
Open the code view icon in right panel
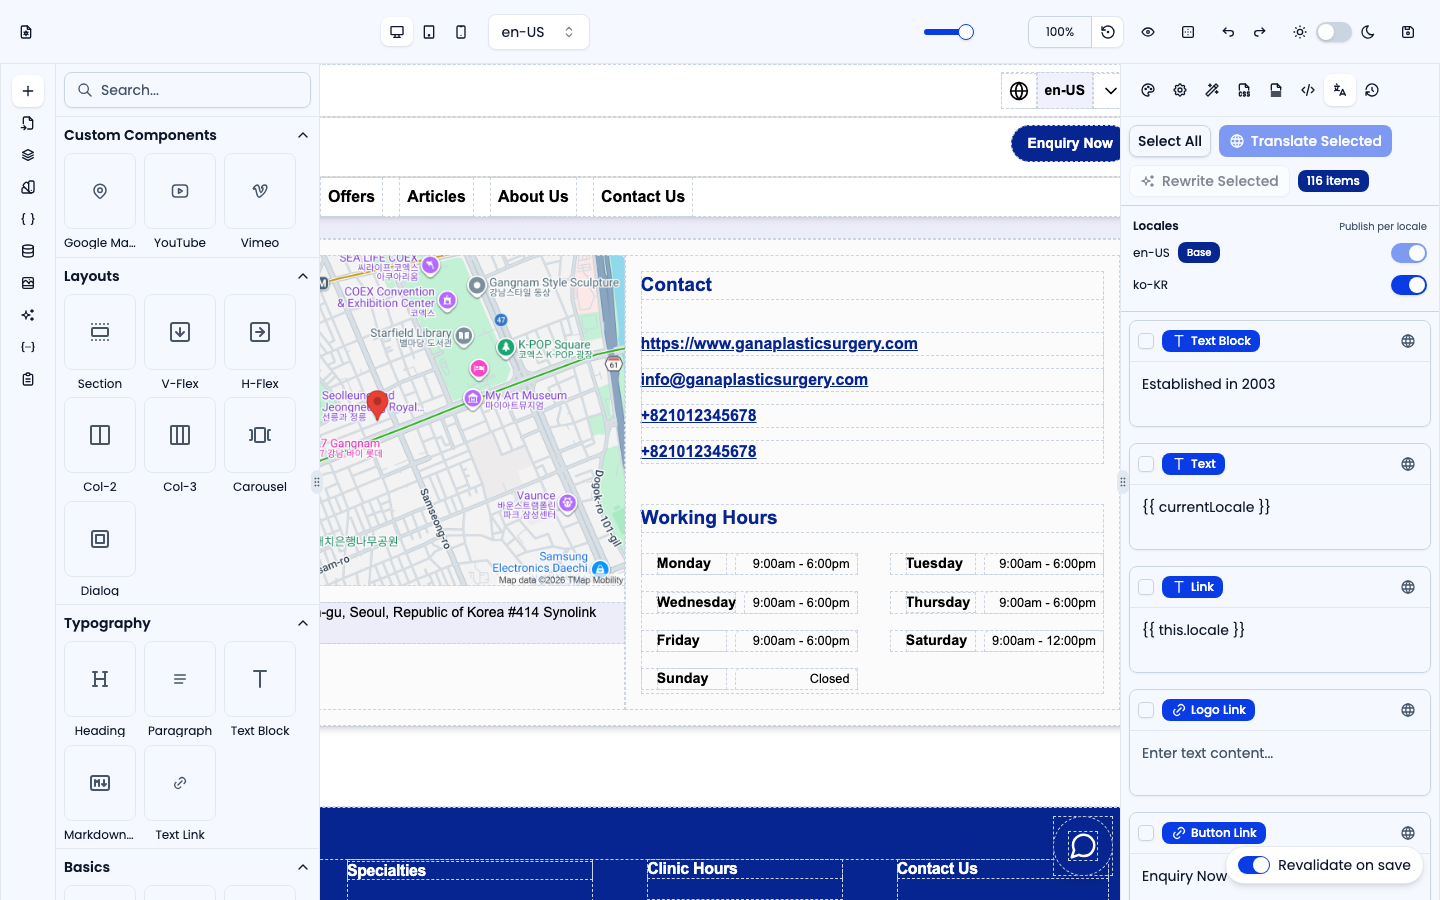tap(1308, 90)
